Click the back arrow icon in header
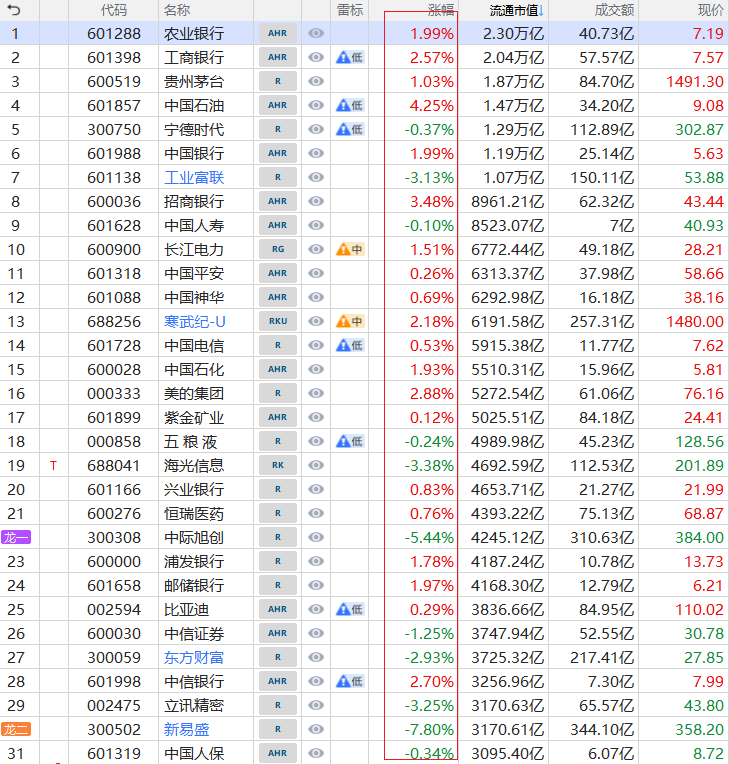 pyautogui.click(x=14, y=10)
